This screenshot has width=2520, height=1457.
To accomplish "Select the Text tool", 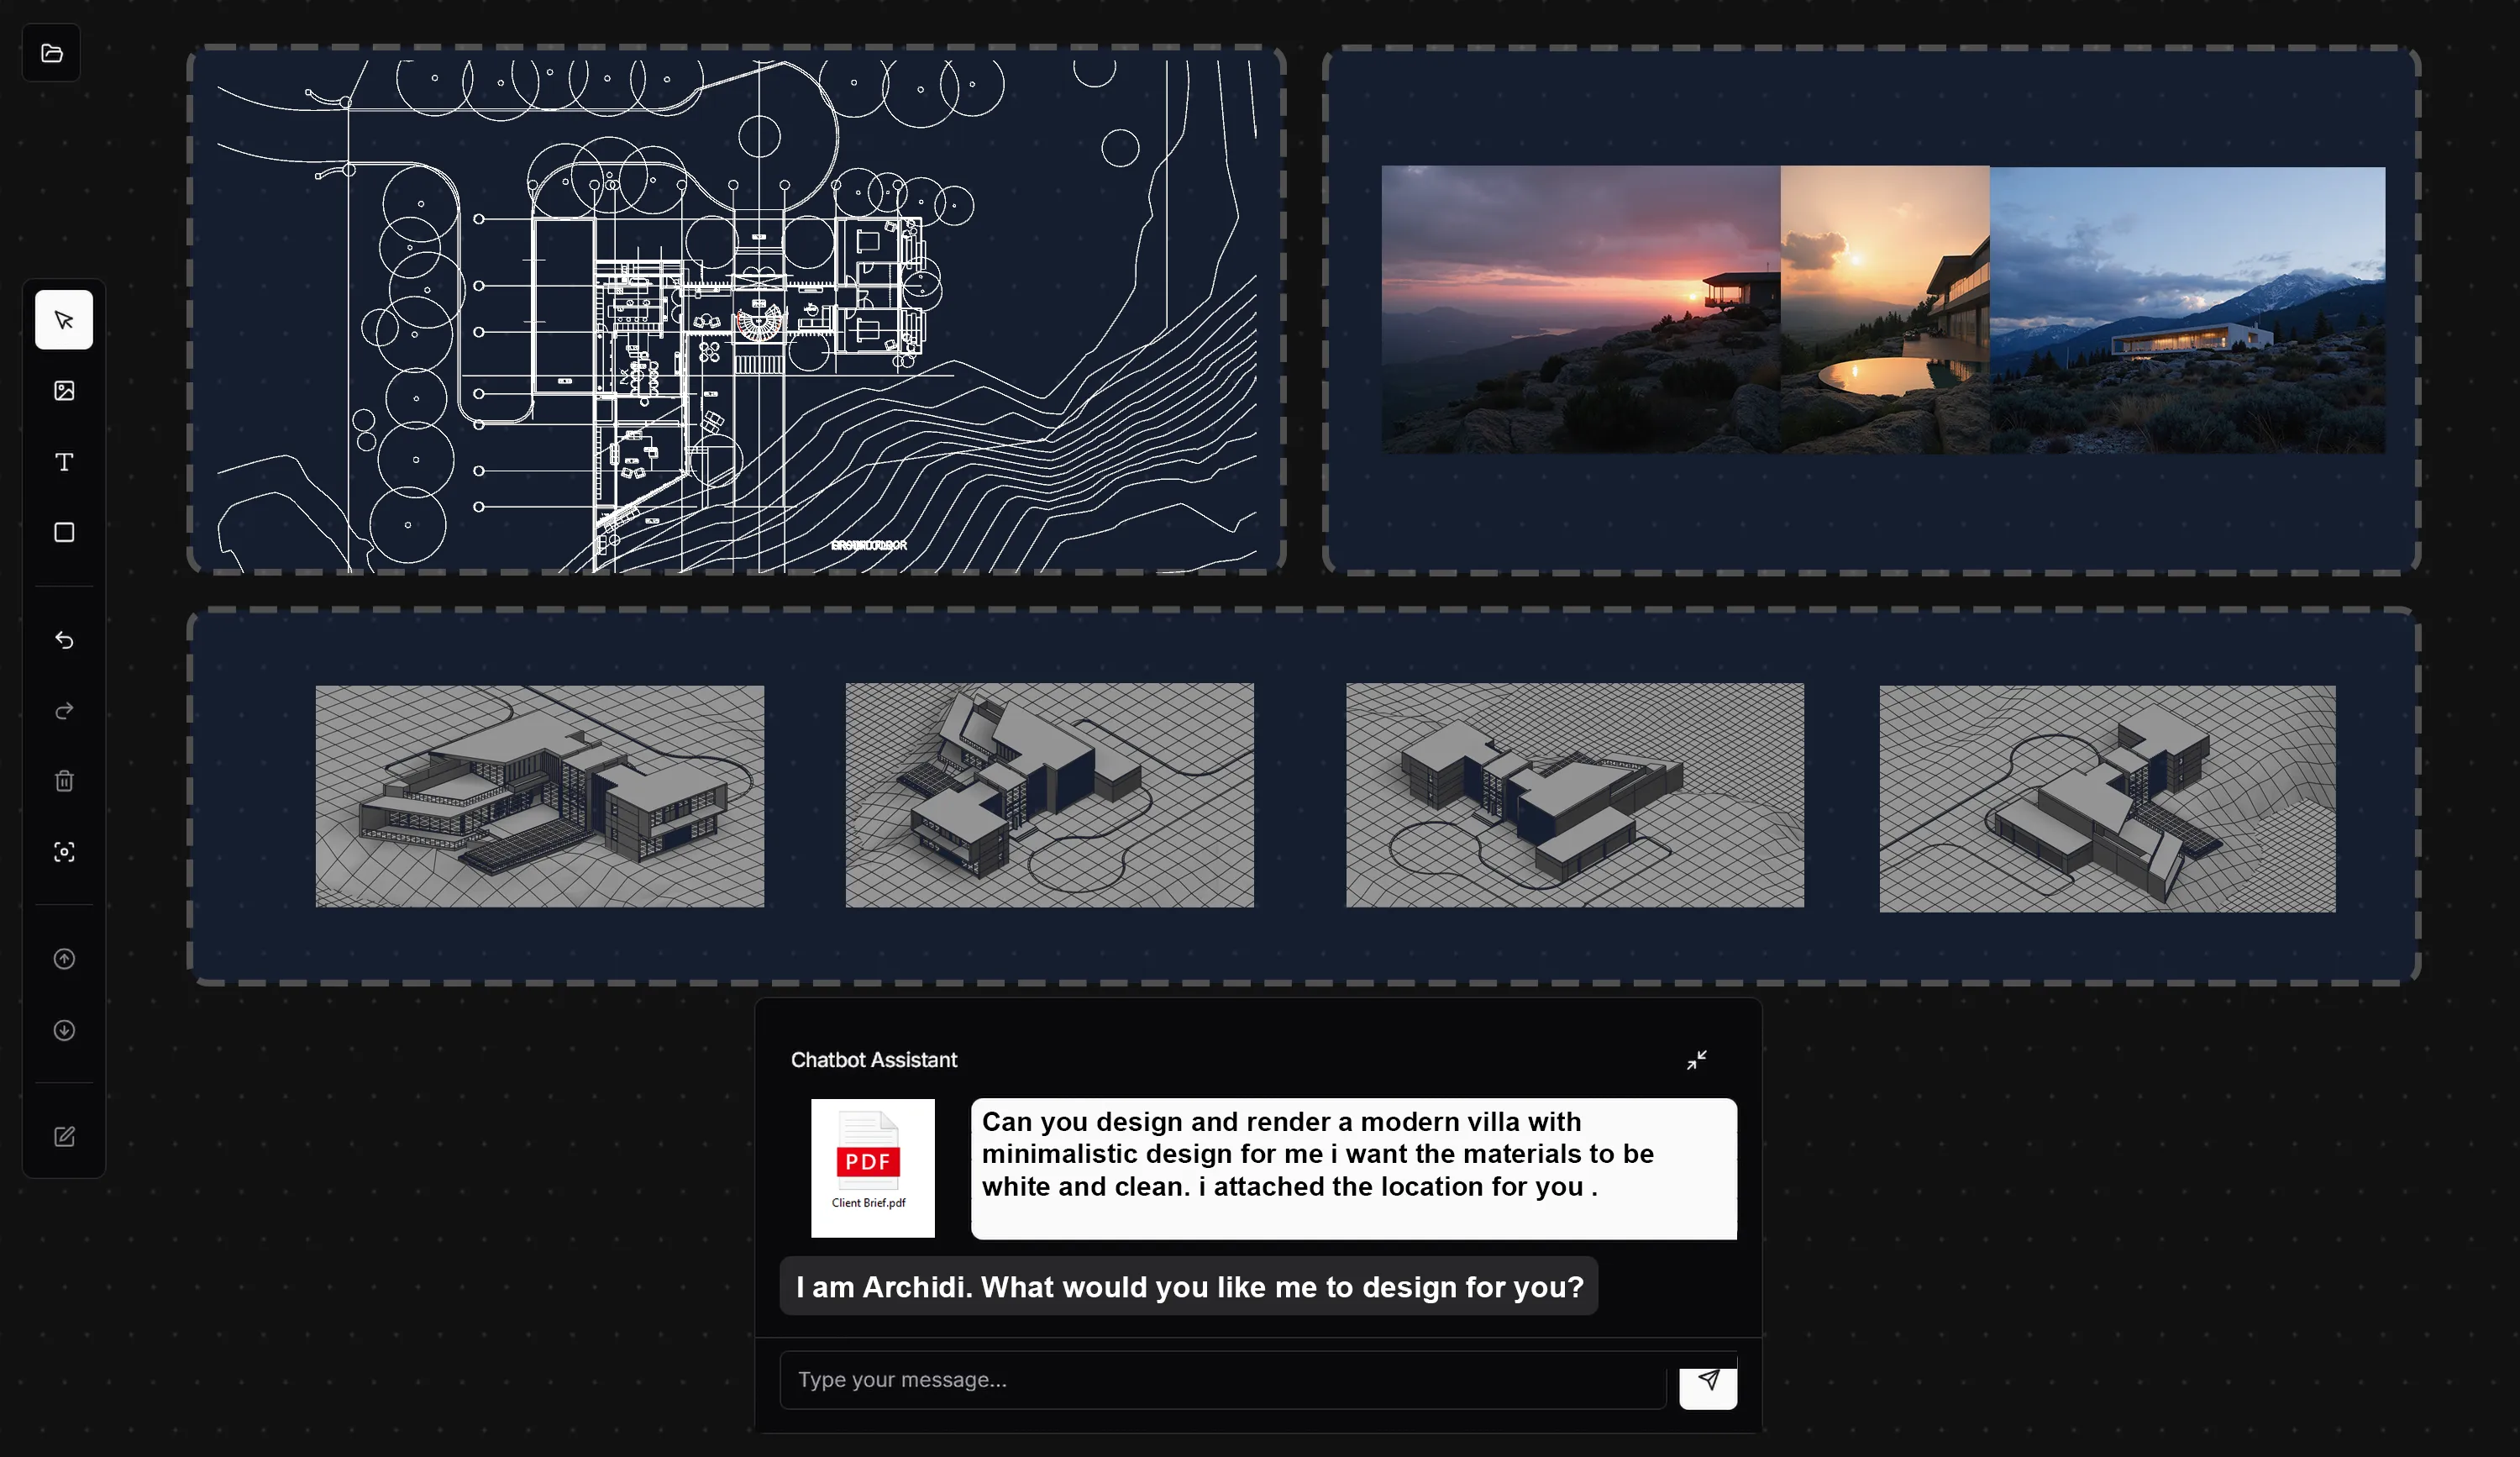I will coord(64,462).
